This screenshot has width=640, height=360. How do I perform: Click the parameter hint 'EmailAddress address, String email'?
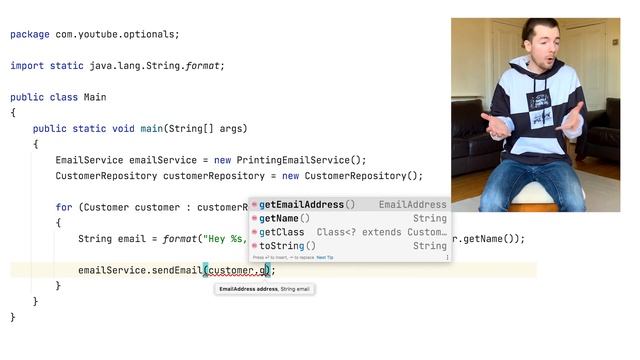click(x=264, y=289)
